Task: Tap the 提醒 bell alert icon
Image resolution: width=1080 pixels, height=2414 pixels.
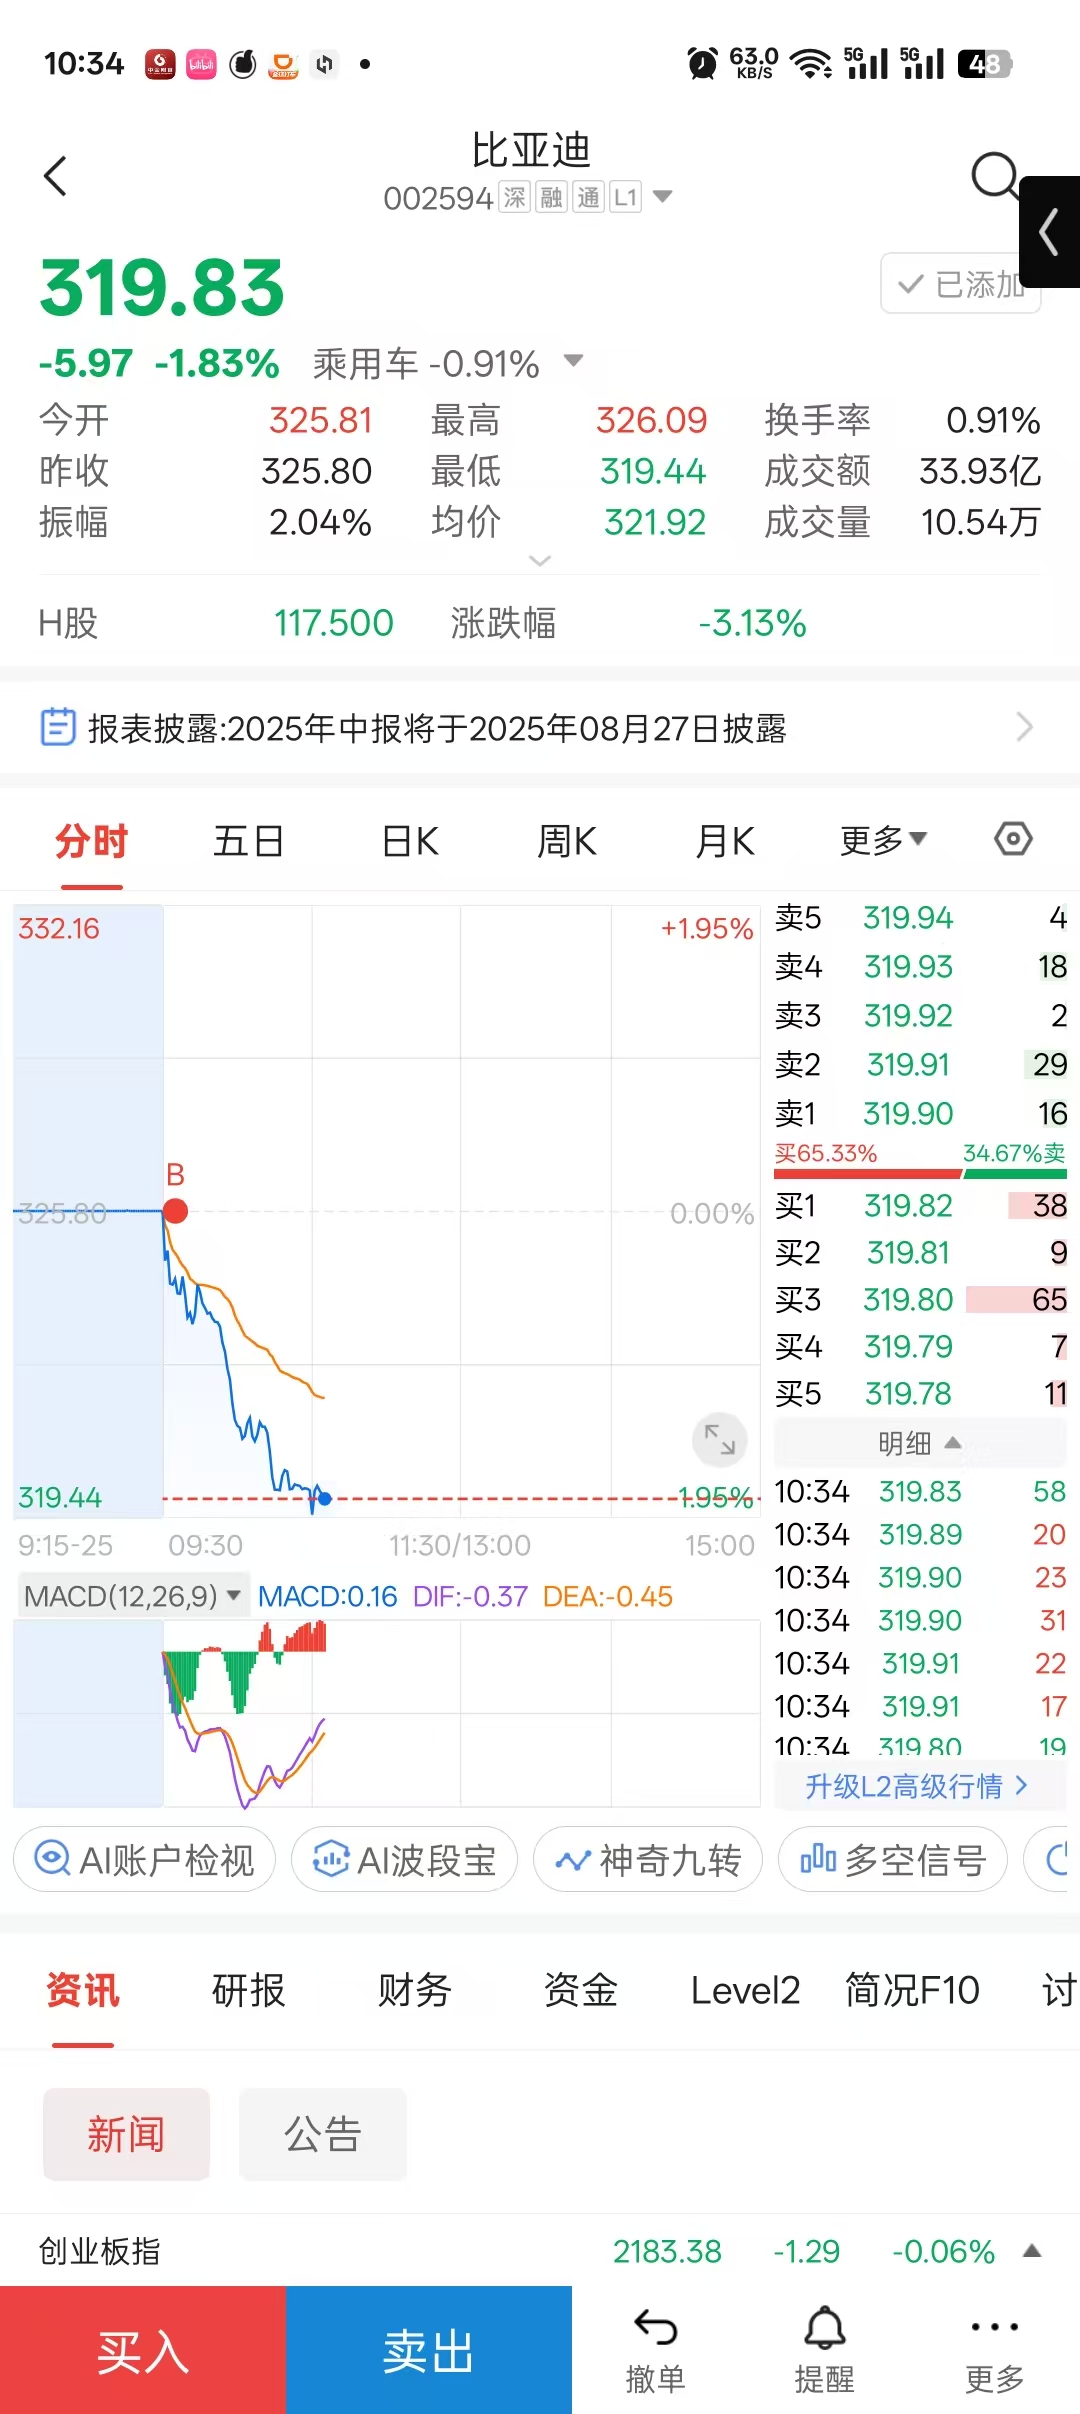Action: point(825,2350)
